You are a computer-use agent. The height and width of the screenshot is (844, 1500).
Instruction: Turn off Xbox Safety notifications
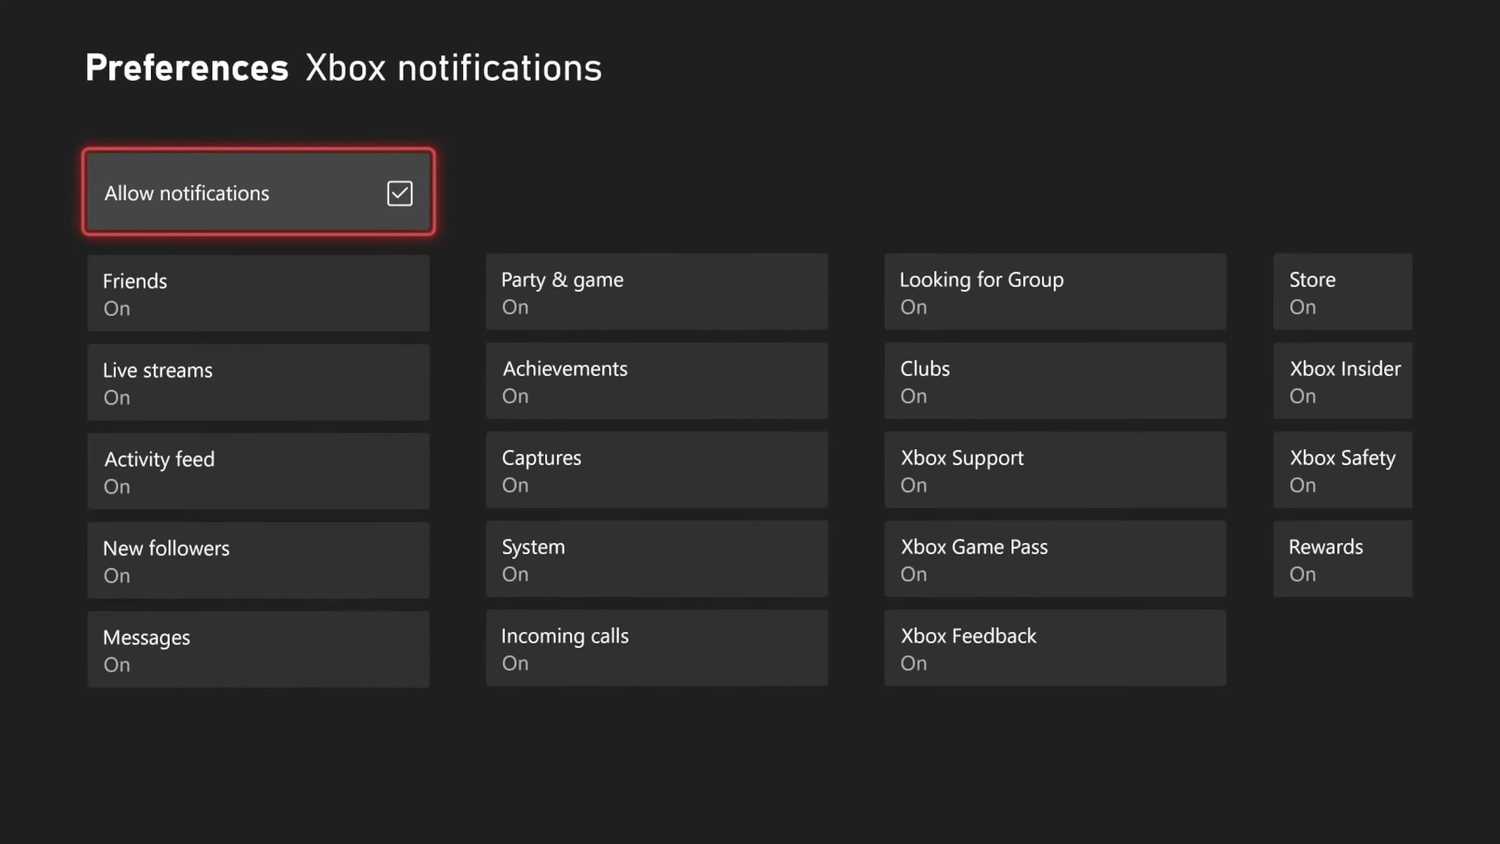1342,469
